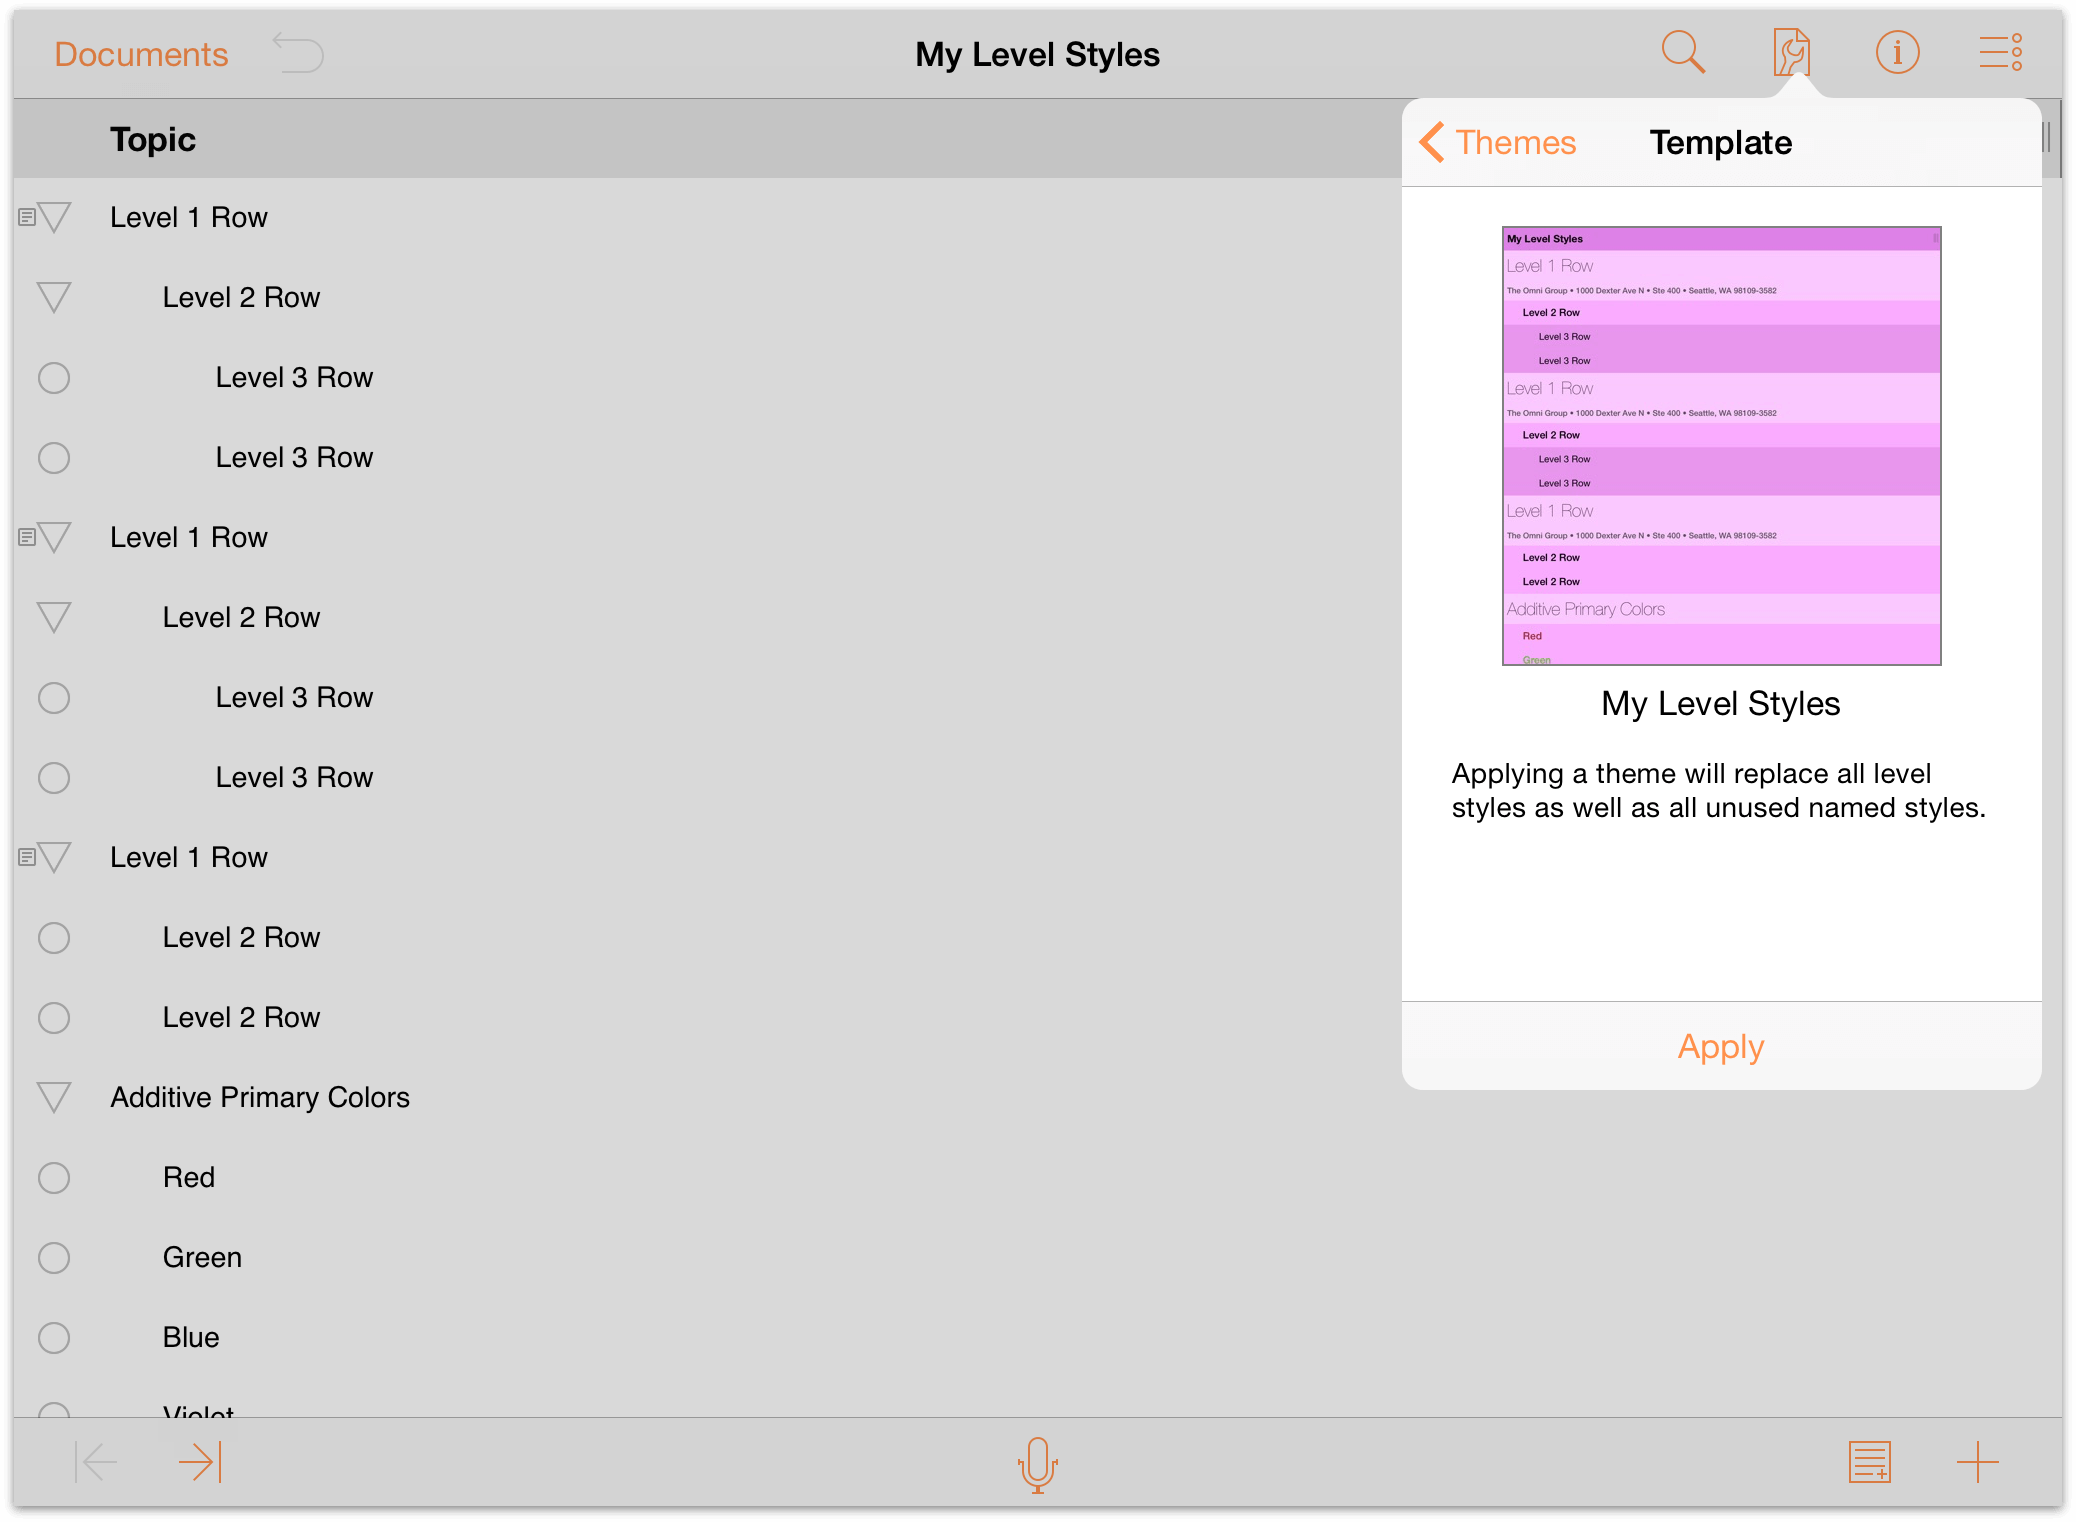Tap the document tools wrench icon

tap(1791, 52)
